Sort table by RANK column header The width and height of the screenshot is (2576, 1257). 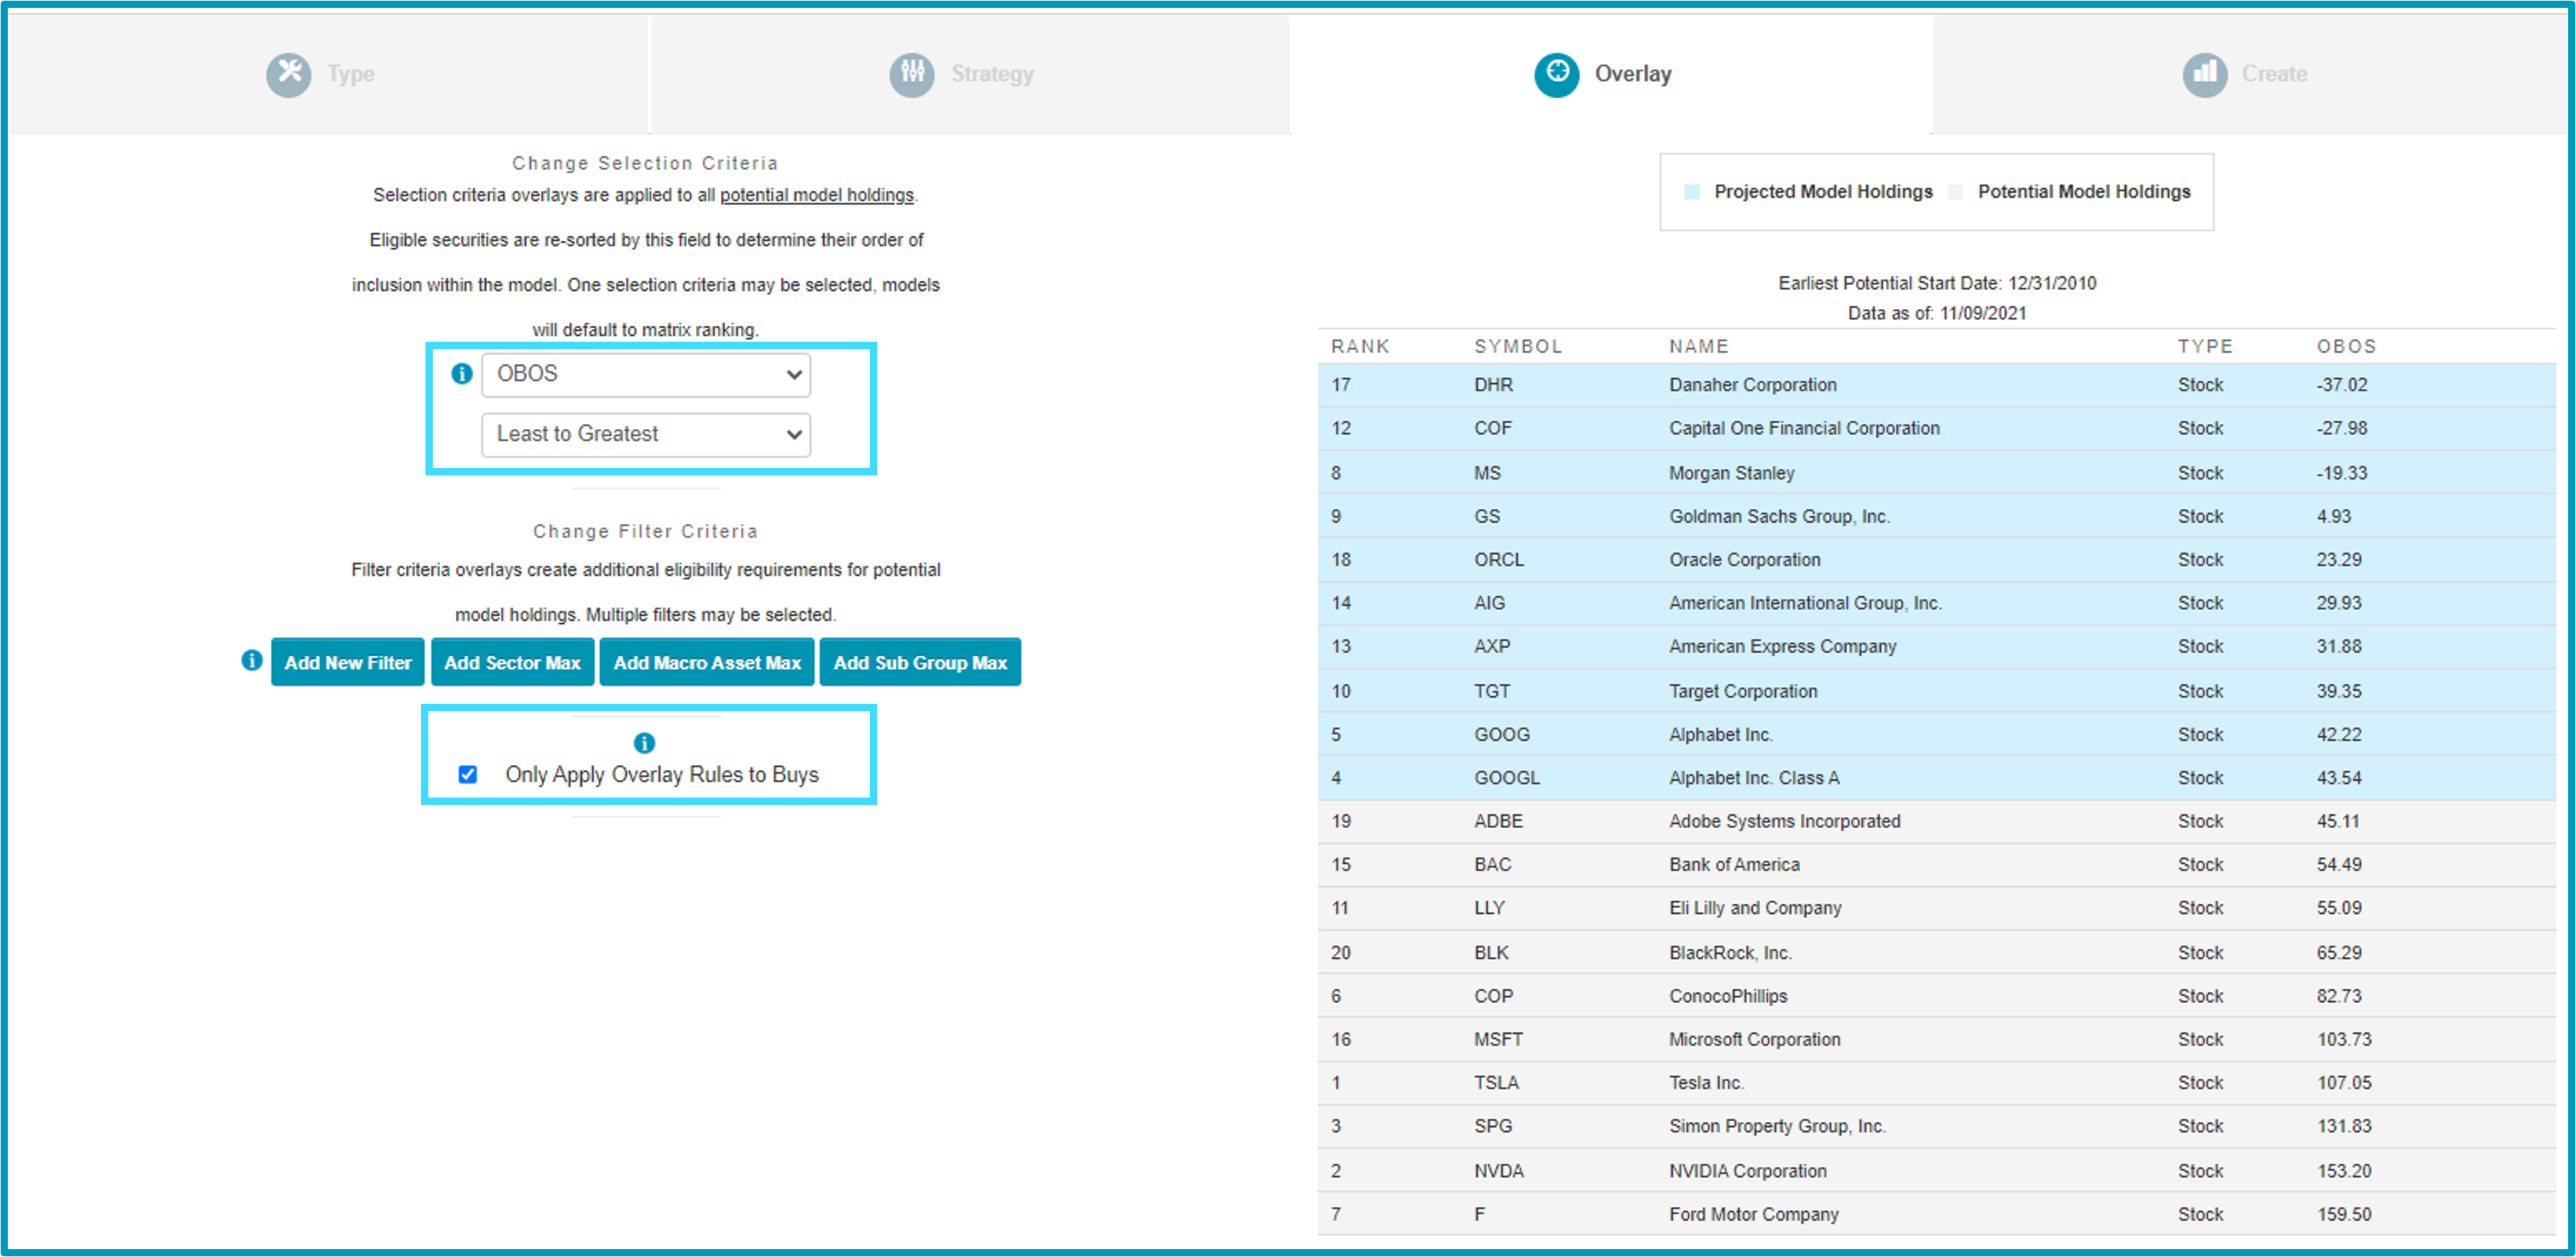click(x=1360, y=347)
